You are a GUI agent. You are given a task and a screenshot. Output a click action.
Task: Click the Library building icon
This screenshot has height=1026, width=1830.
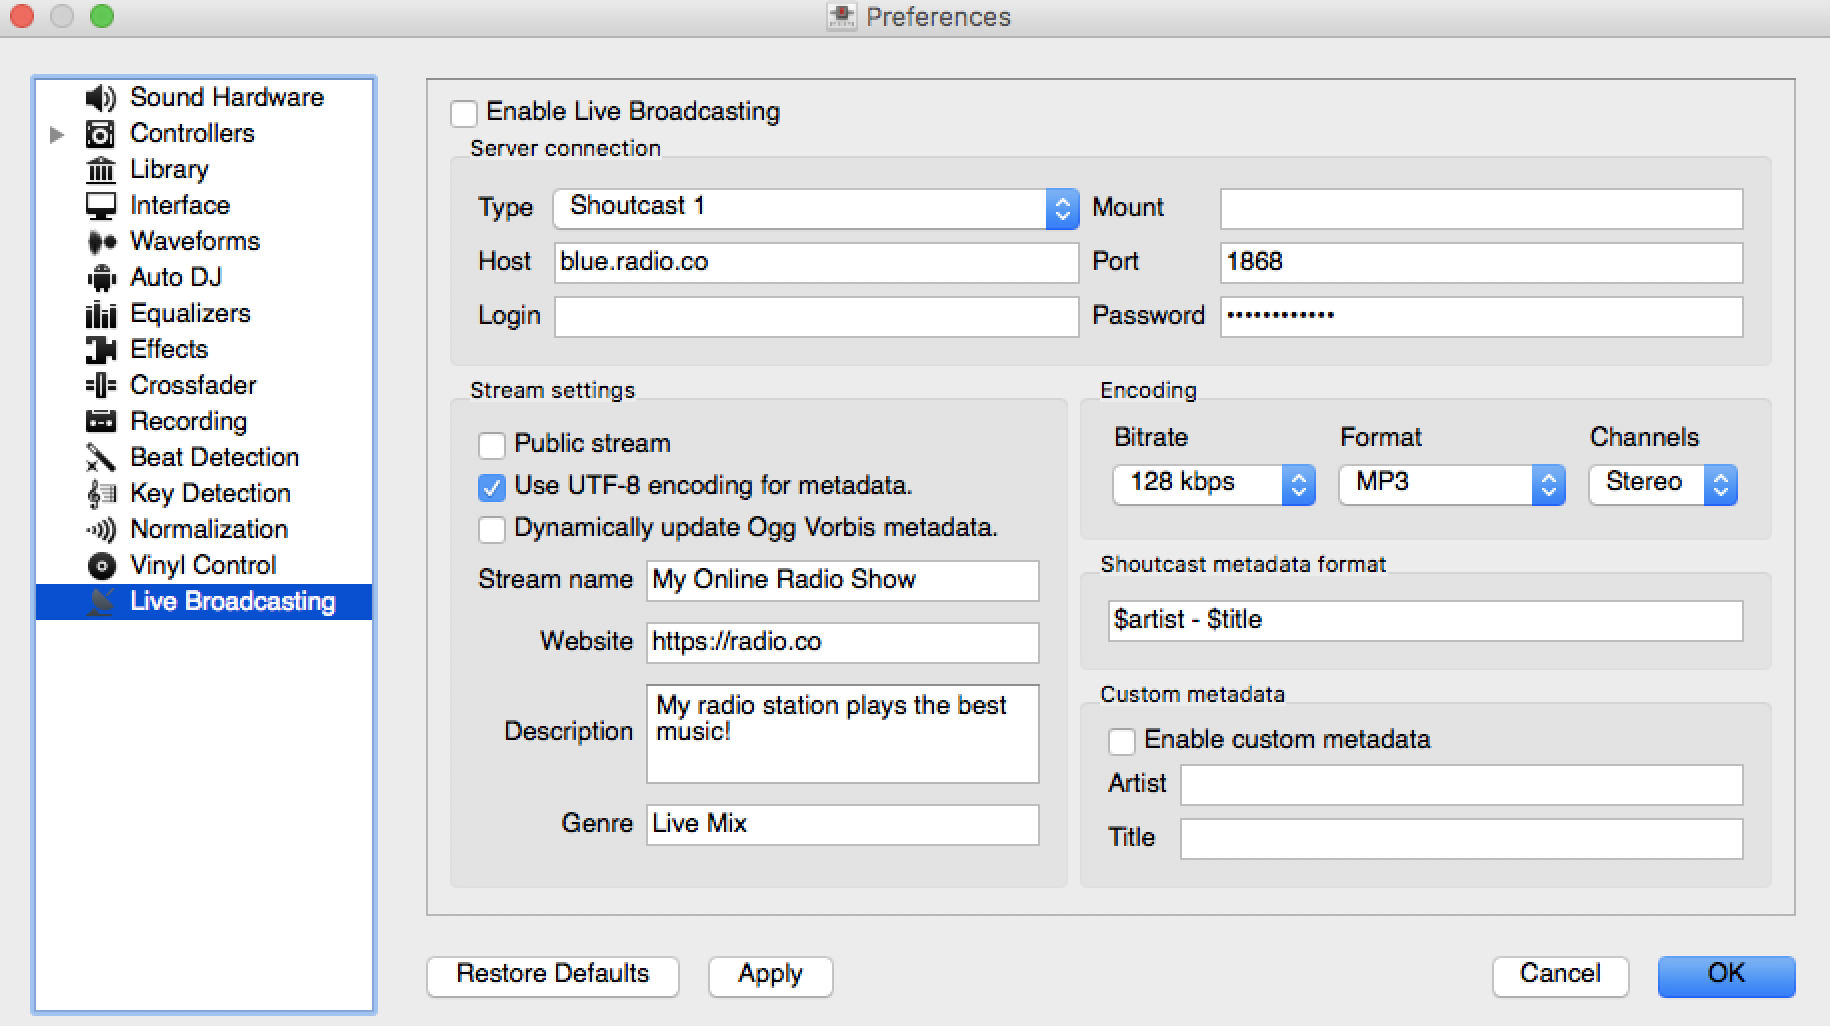point(100,169)
